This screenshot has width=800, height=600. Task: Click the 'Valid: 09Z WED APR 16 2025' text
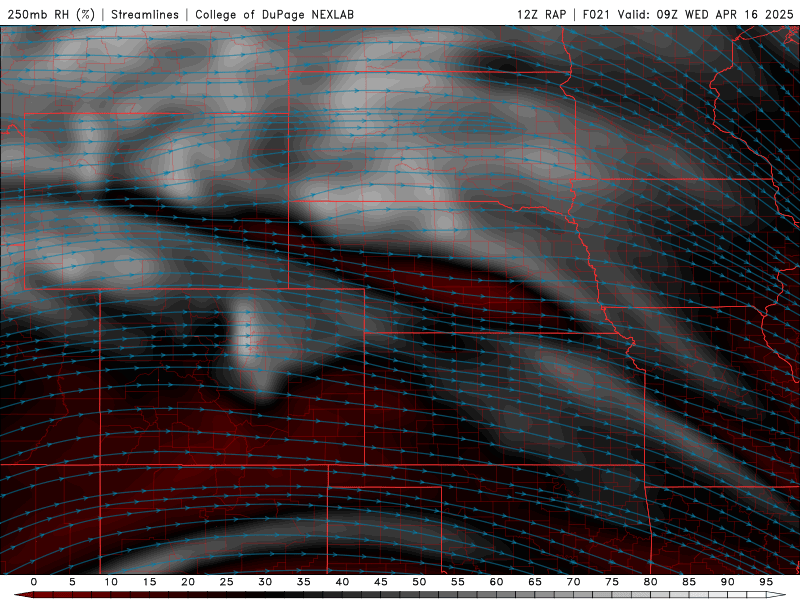(706, 14)
